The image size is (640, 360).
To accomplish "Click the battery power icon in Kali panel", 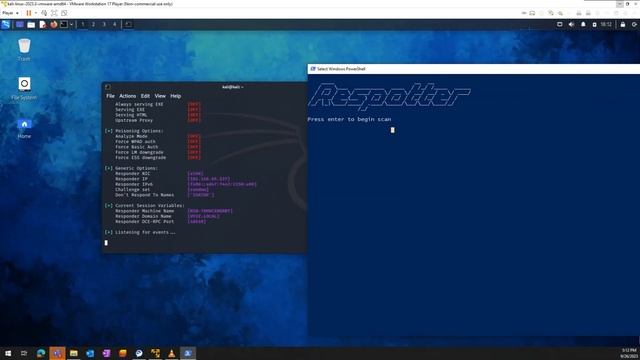I will click(x=594, y=24).
